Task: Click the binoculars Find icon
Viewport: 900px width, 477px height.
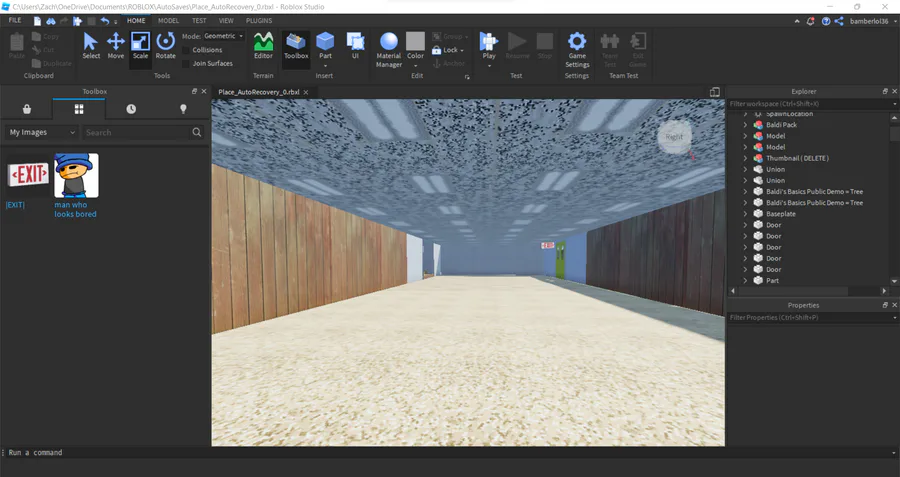Action: click(x=51, y=21)
